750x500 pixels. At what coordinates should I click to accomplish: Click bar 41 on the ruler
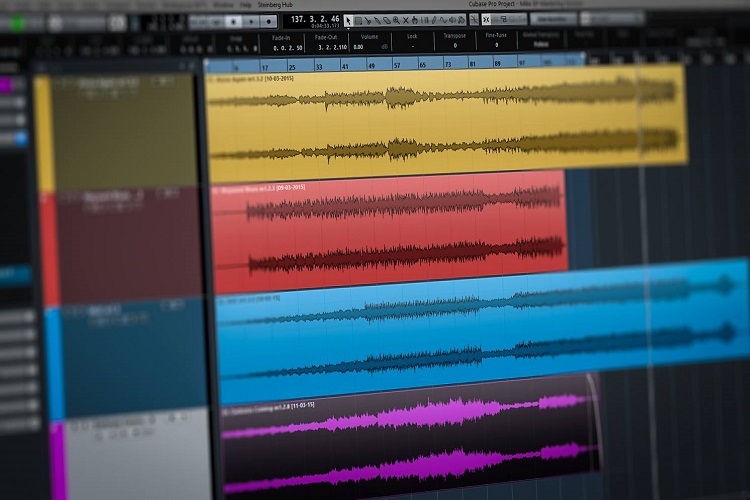coord(345,66)
